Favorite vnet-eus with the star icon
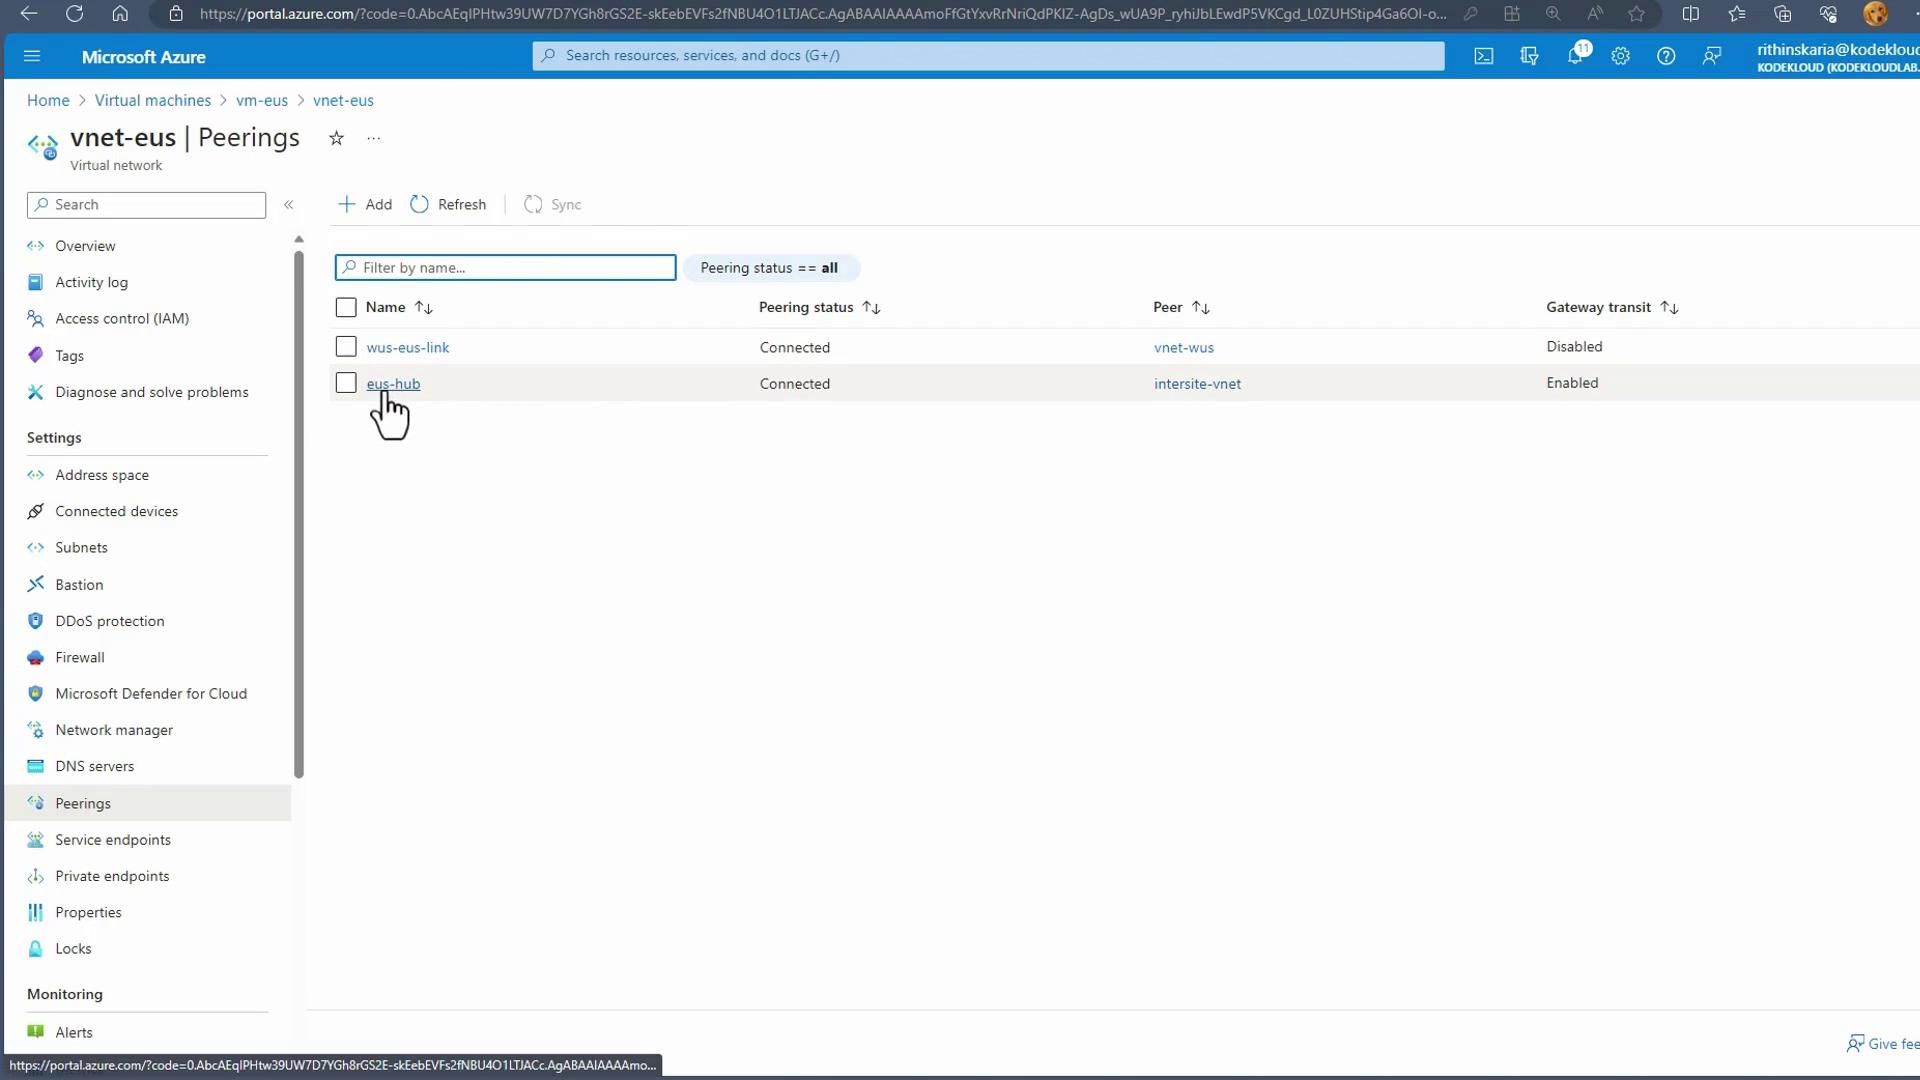The width and height of the screenshot is (1920, 1080). (336, 138)
